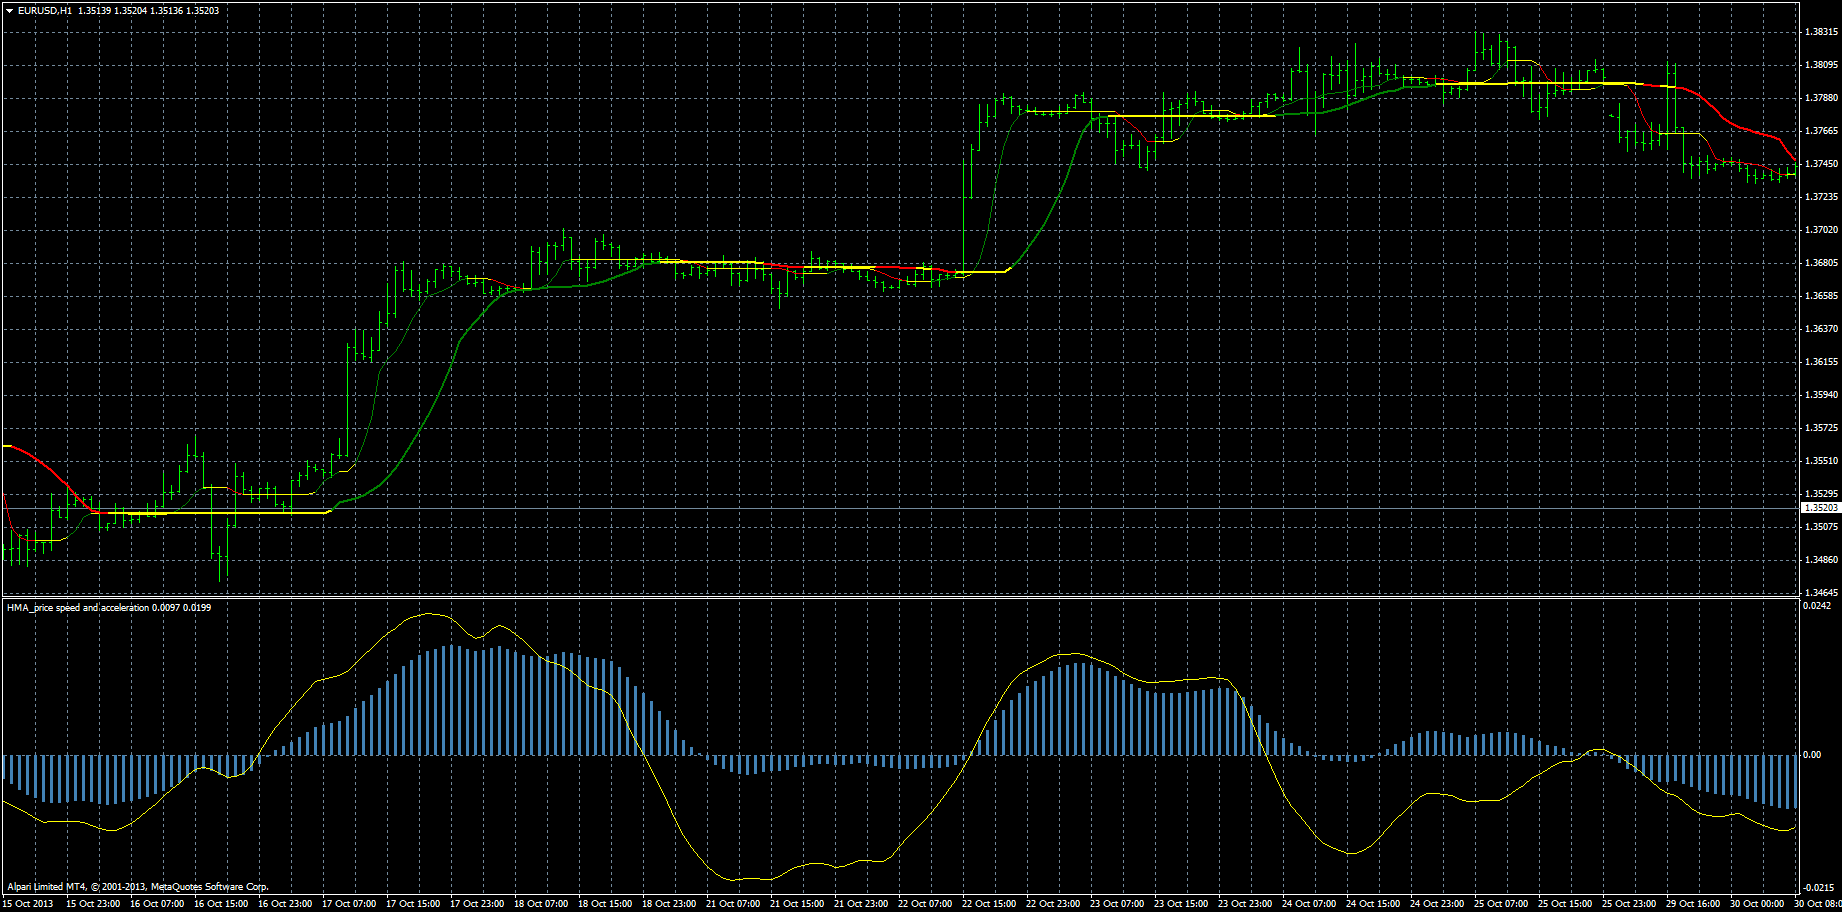Click the 22 Oct 23:00 time label
Viewport: 1842px width, 912px height.
coord(1053,904)
